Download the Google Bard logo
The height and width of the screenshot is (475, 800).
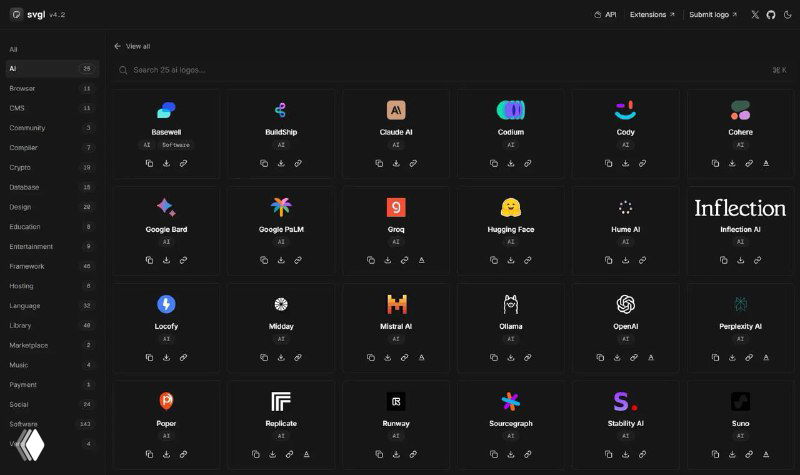[x=166, y=260]
